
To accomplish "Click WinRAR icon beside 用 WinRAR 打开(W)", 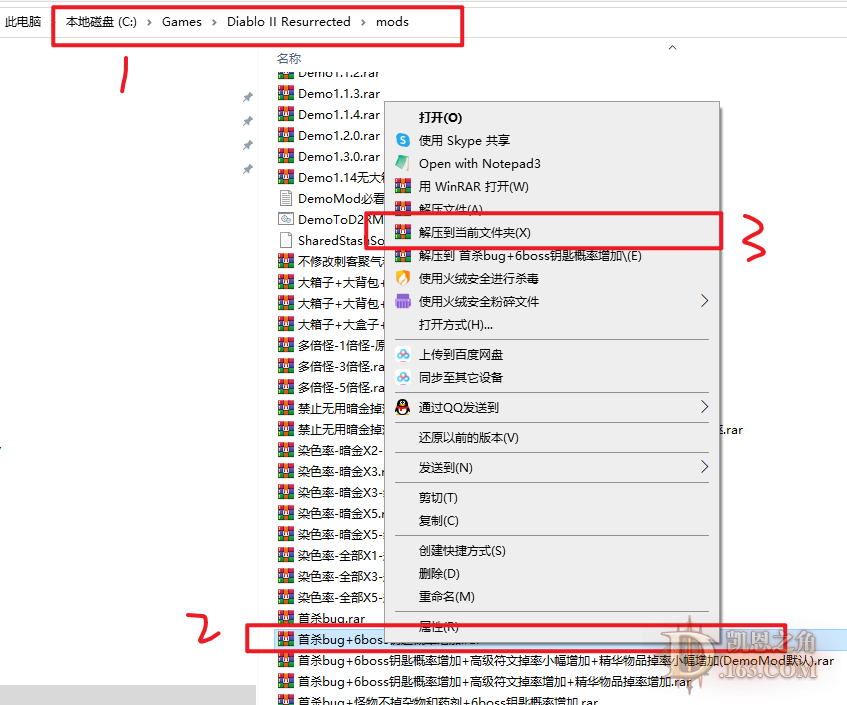I will point(403,186).
